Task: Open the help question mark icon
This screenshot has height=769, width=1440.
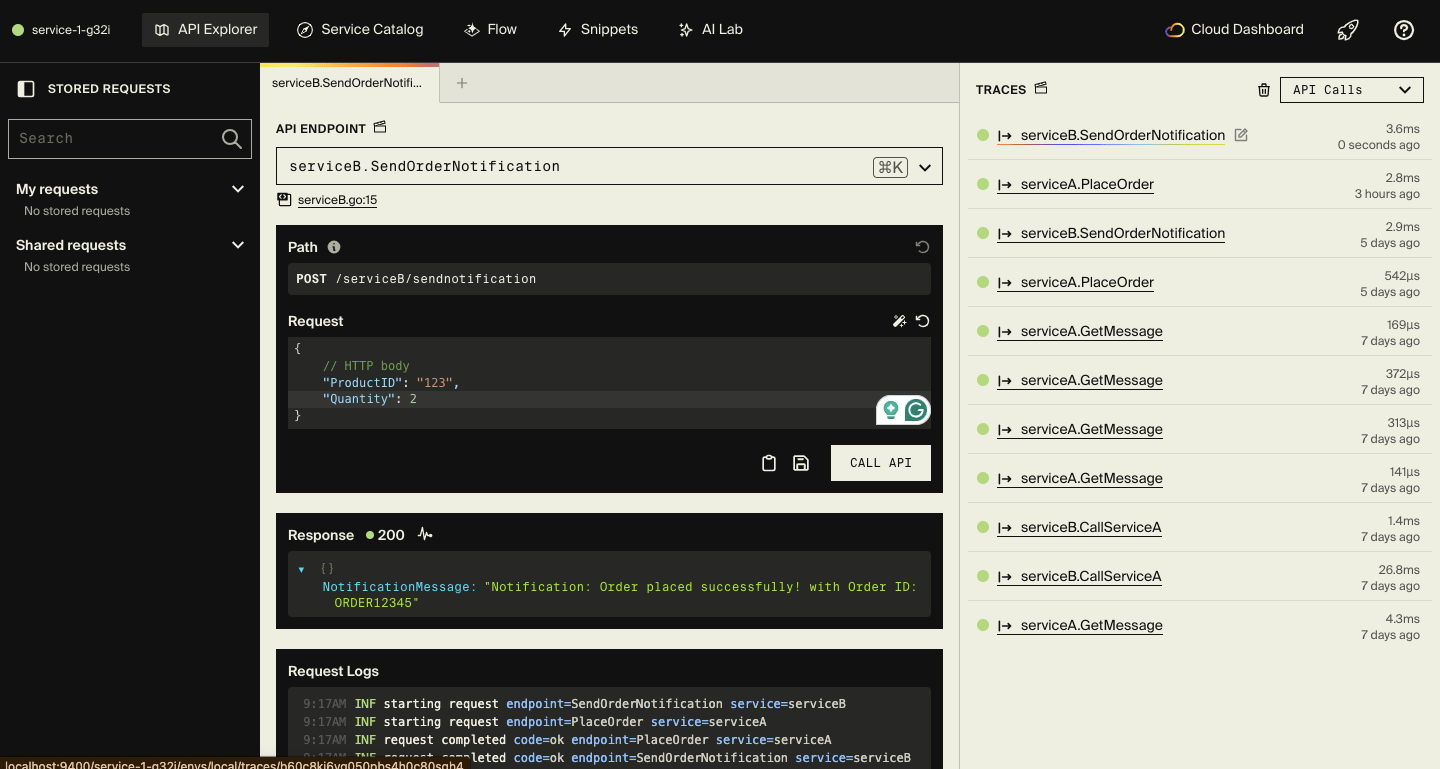Action: (x=1404, y=30)
